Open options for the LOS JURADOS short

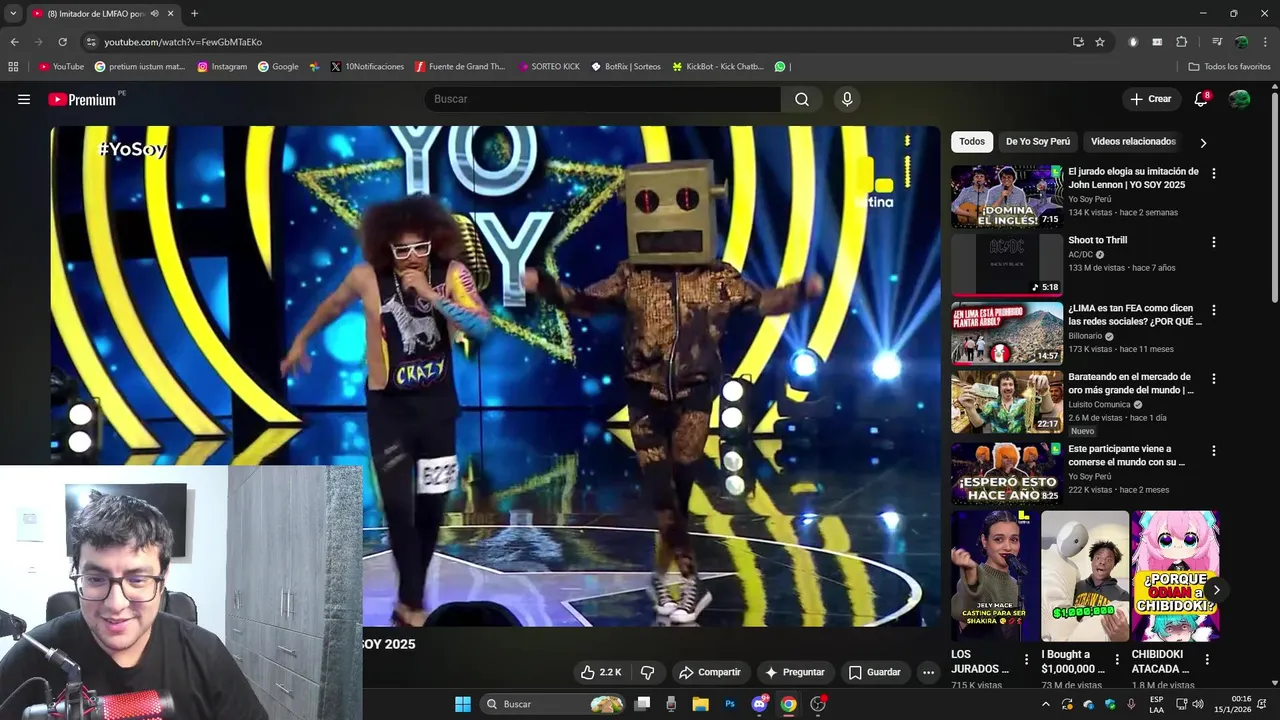coord(1026,660)
